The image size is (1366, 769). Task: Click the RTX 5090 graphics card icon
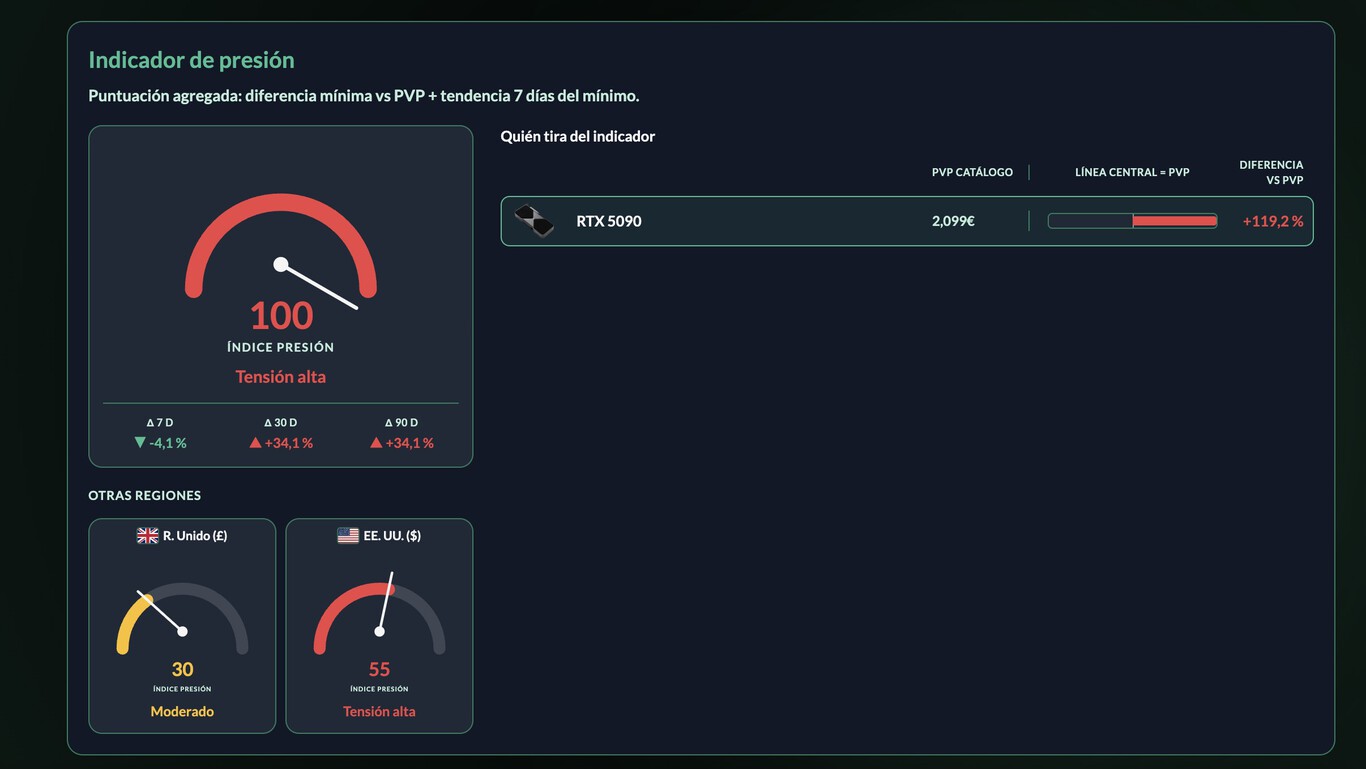534,221
